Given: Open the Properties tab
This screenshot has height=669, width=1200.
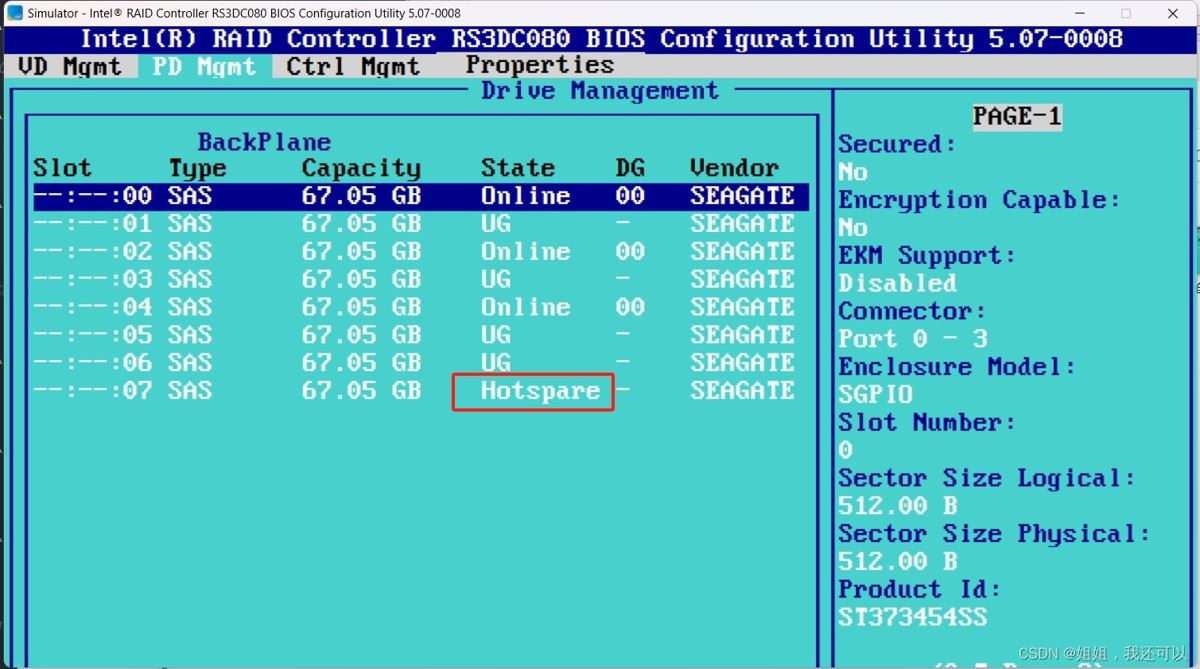Looking at the screenshot, I should (x=539, y=65).
